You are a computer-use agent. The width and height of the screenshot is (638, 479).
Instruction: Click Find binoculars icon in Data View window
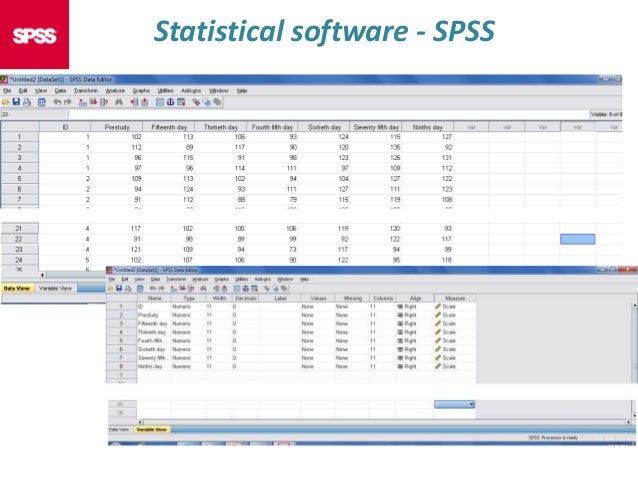pyautogui.click(x=119, y=102)
